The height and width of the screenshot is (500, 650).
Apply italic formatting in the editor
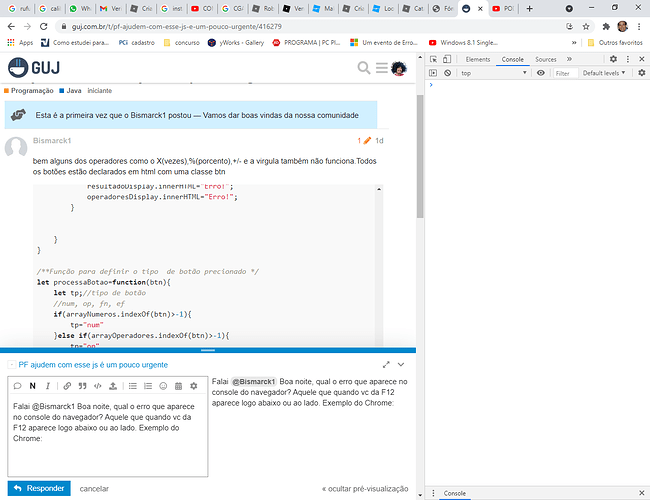click(48, 386)
